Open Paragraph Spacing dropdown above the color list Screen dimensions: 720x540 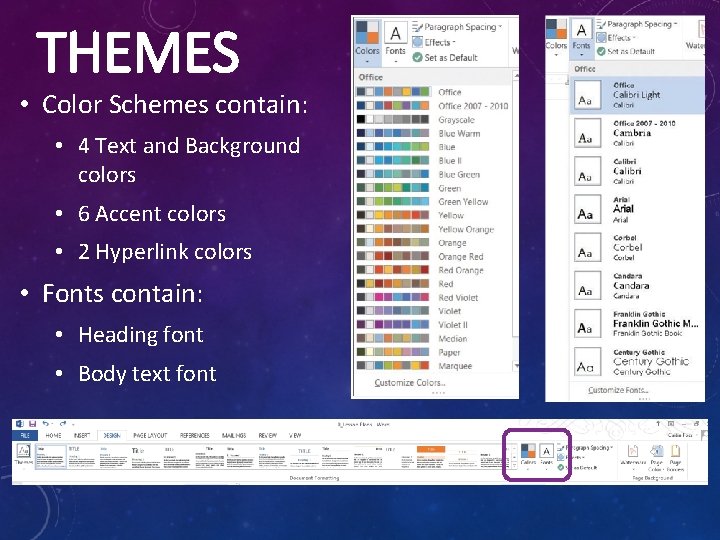(x=457, y=27)
